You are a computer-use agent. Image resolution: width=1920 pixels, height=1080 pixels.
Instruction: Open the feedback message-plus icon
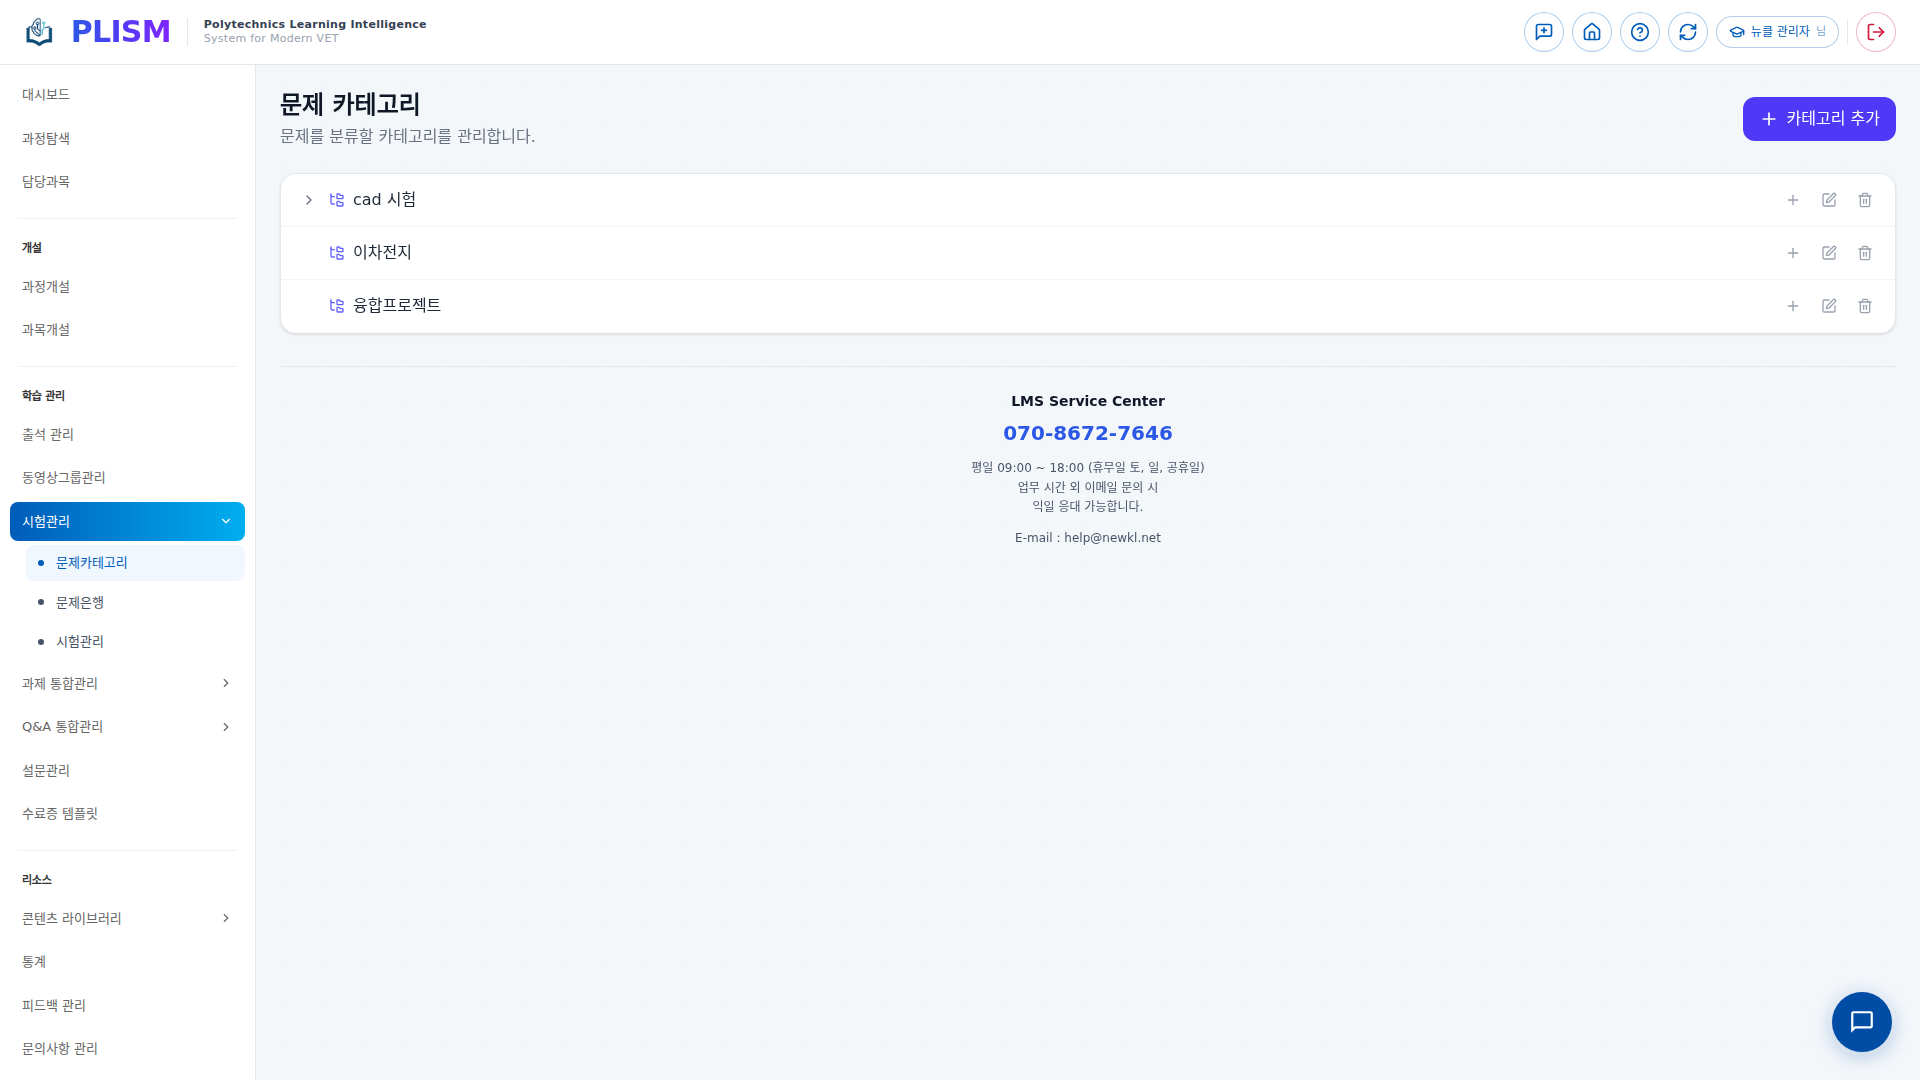click(x=1543, y=32)
